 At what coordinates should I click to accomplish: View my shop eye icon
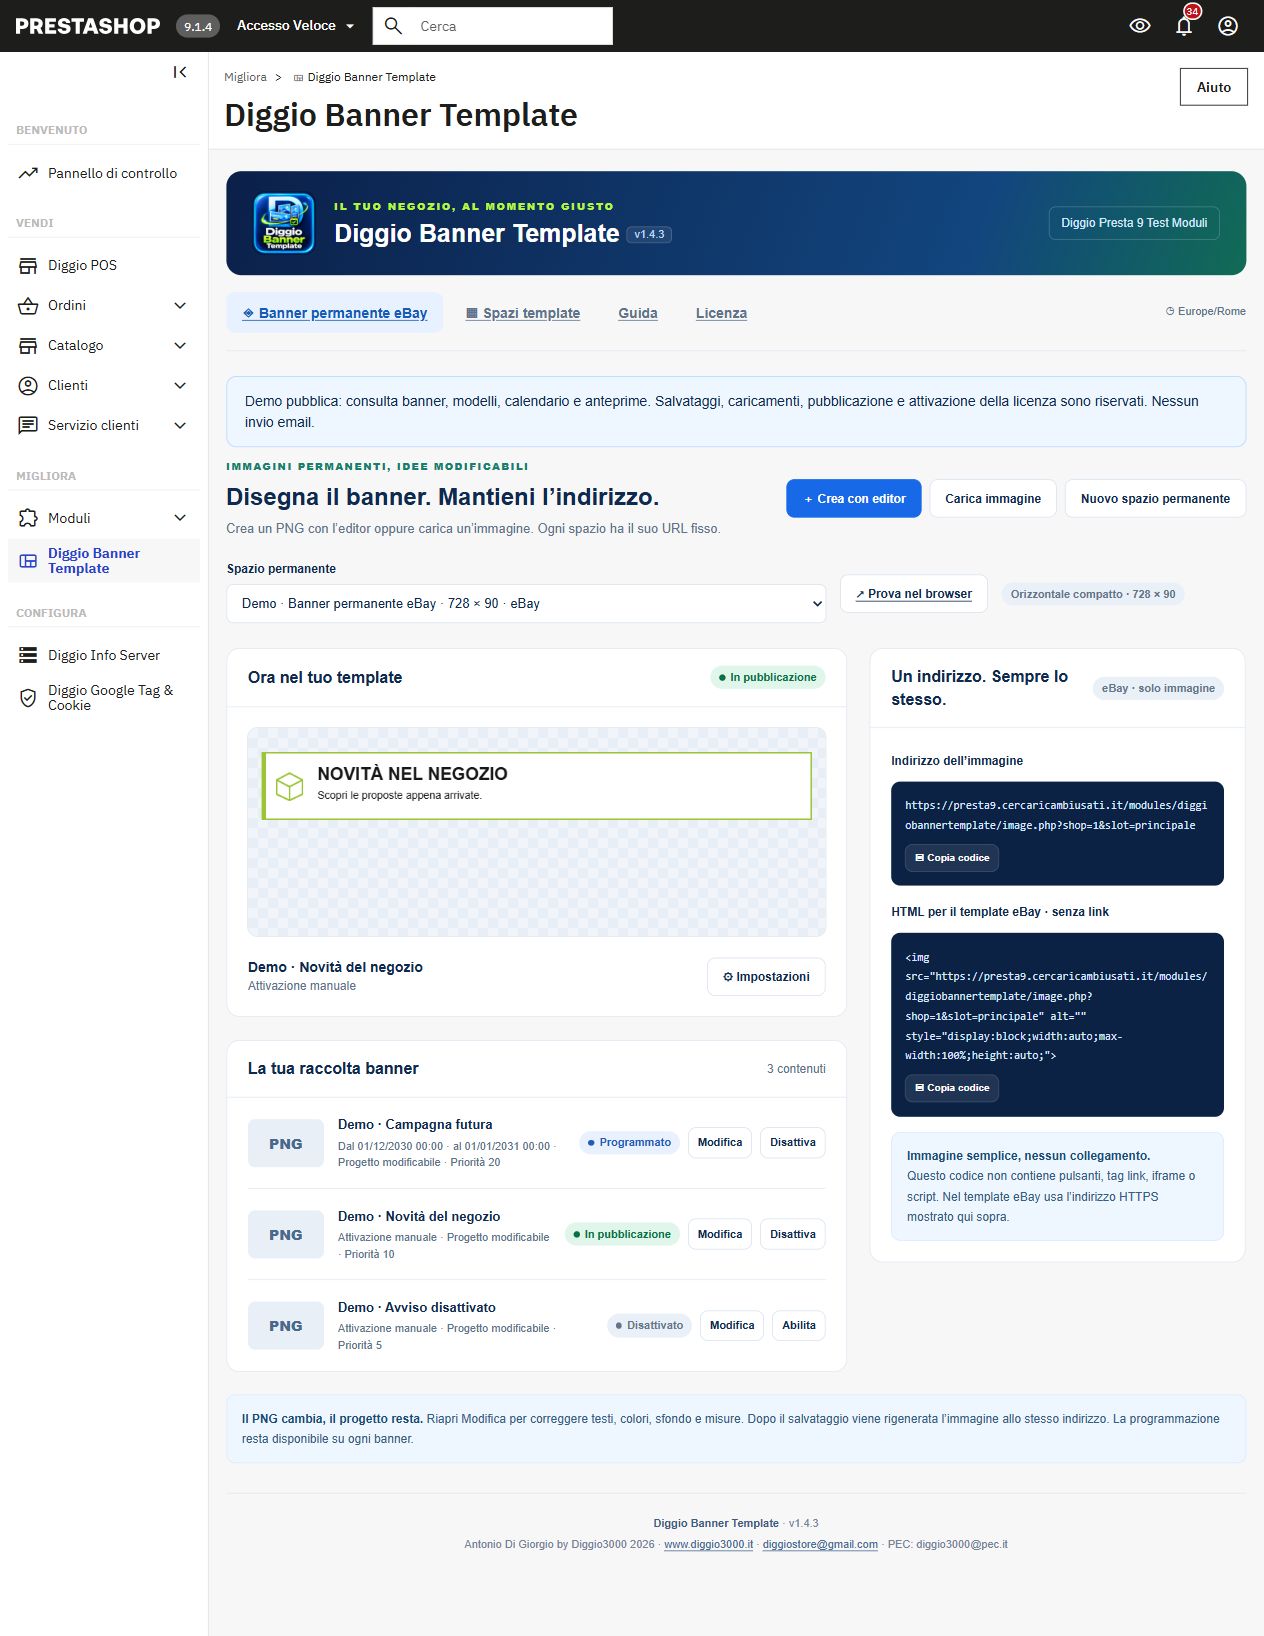[x=1140, y=26]
